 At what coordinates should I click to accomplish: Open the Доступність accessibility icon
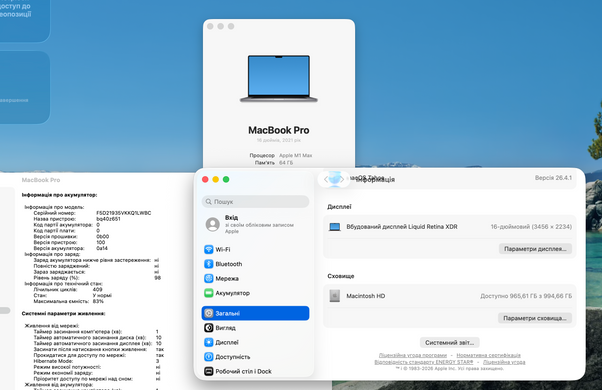(208, 357)
